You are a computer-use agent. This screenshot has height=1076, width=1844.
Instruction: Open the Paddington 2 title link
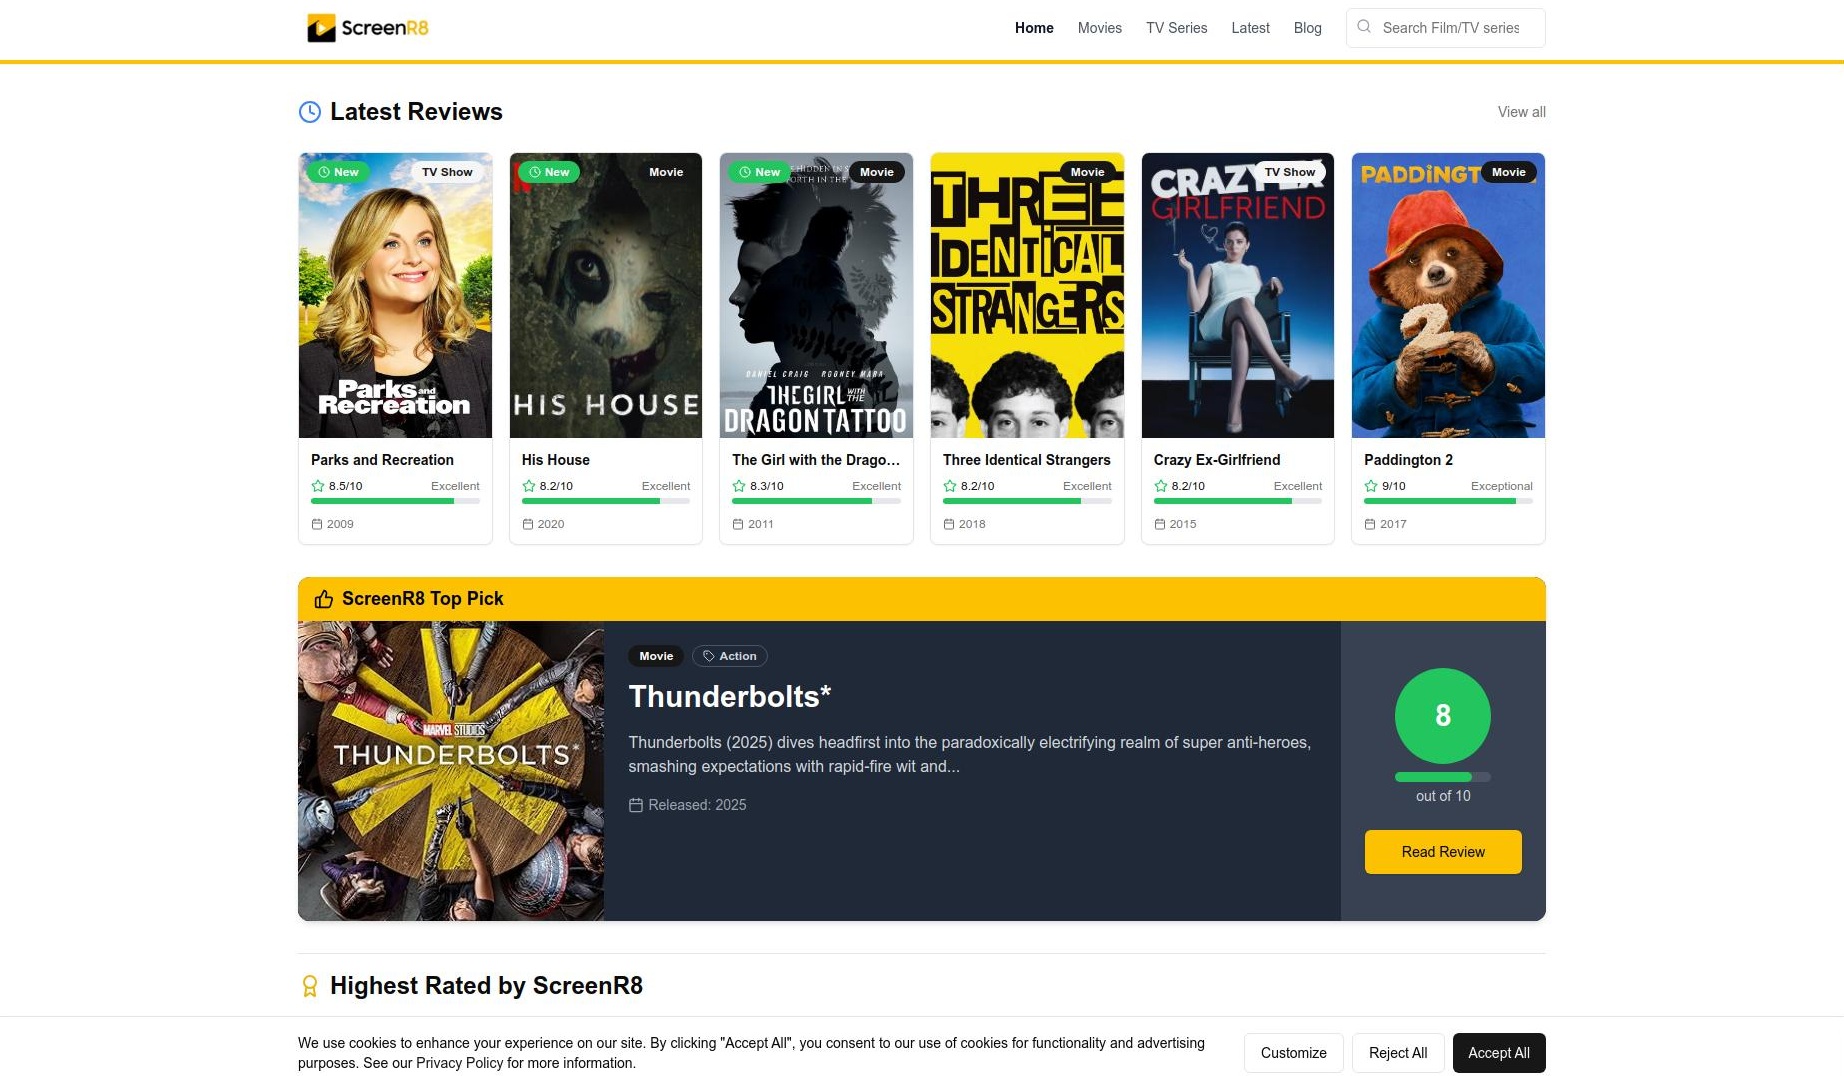pos(1409,460)
